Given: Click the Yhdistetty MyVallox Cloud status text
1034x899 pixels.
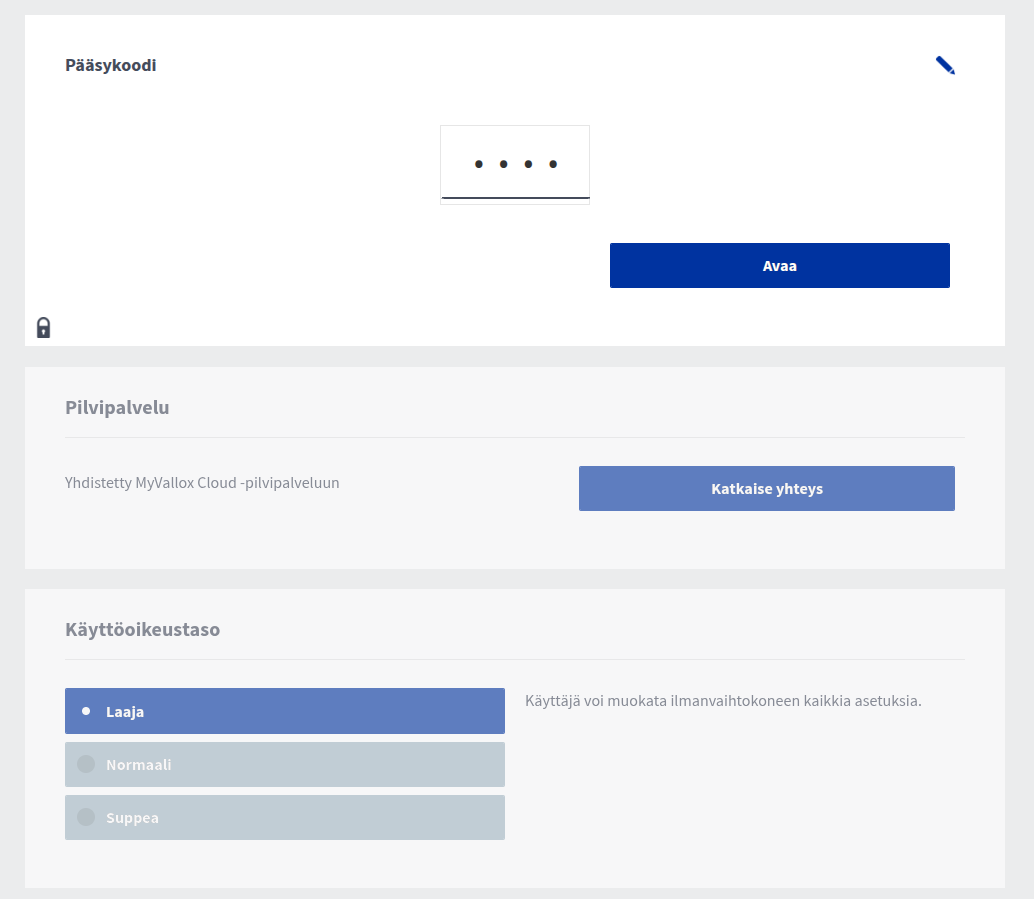Looking at the screenshot, I should click(x=202, y=483).
